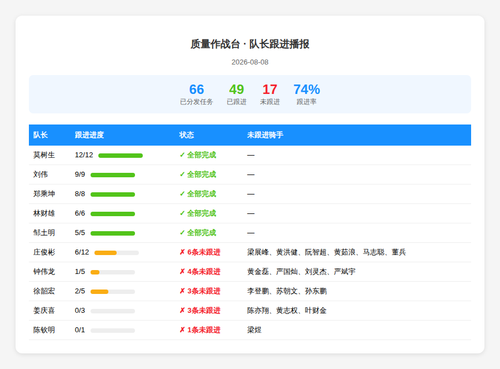Image resolution: width=500 pixels, height=369 pixels.
Task: Click the 9/9 progress value
Action: coord(80,174)
